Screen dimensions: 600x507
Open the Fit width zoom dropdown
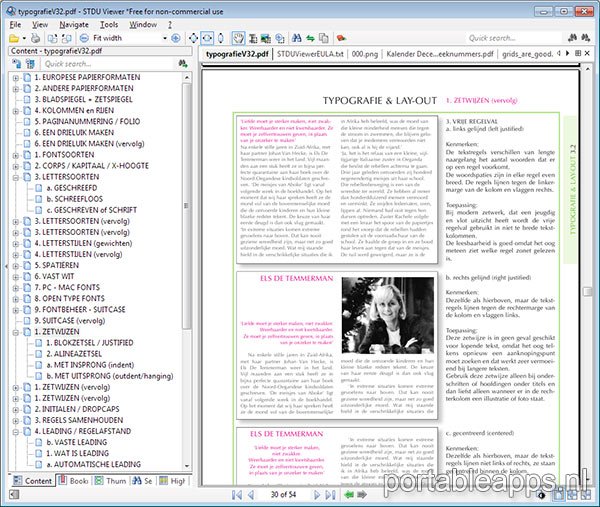[165, 38]
